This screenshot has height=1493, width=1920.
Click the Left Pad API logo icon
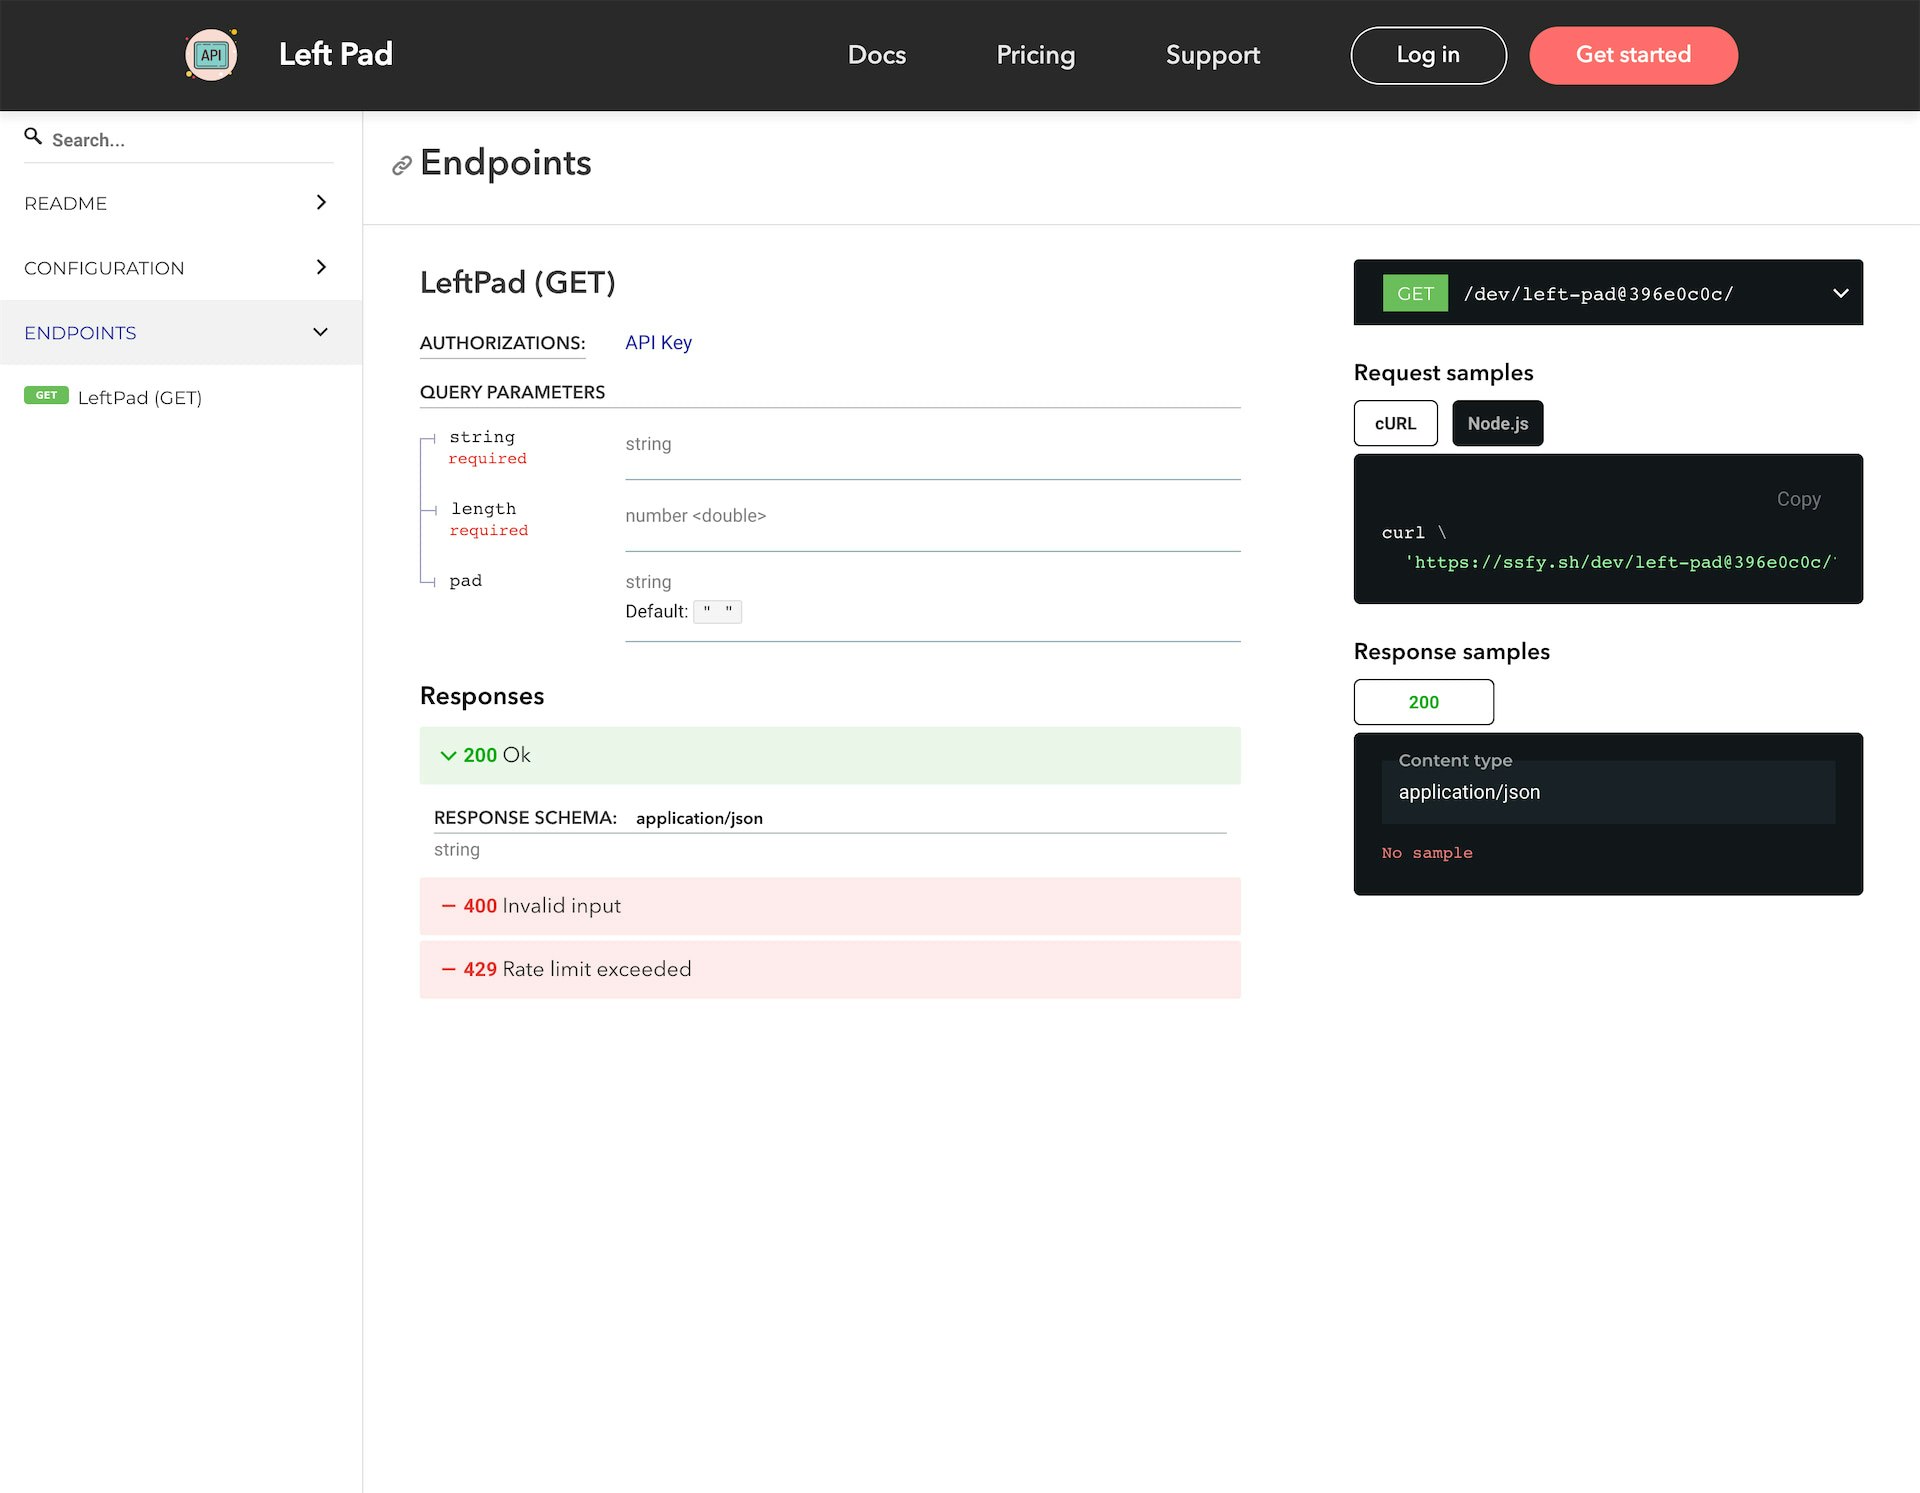(210, 54)
